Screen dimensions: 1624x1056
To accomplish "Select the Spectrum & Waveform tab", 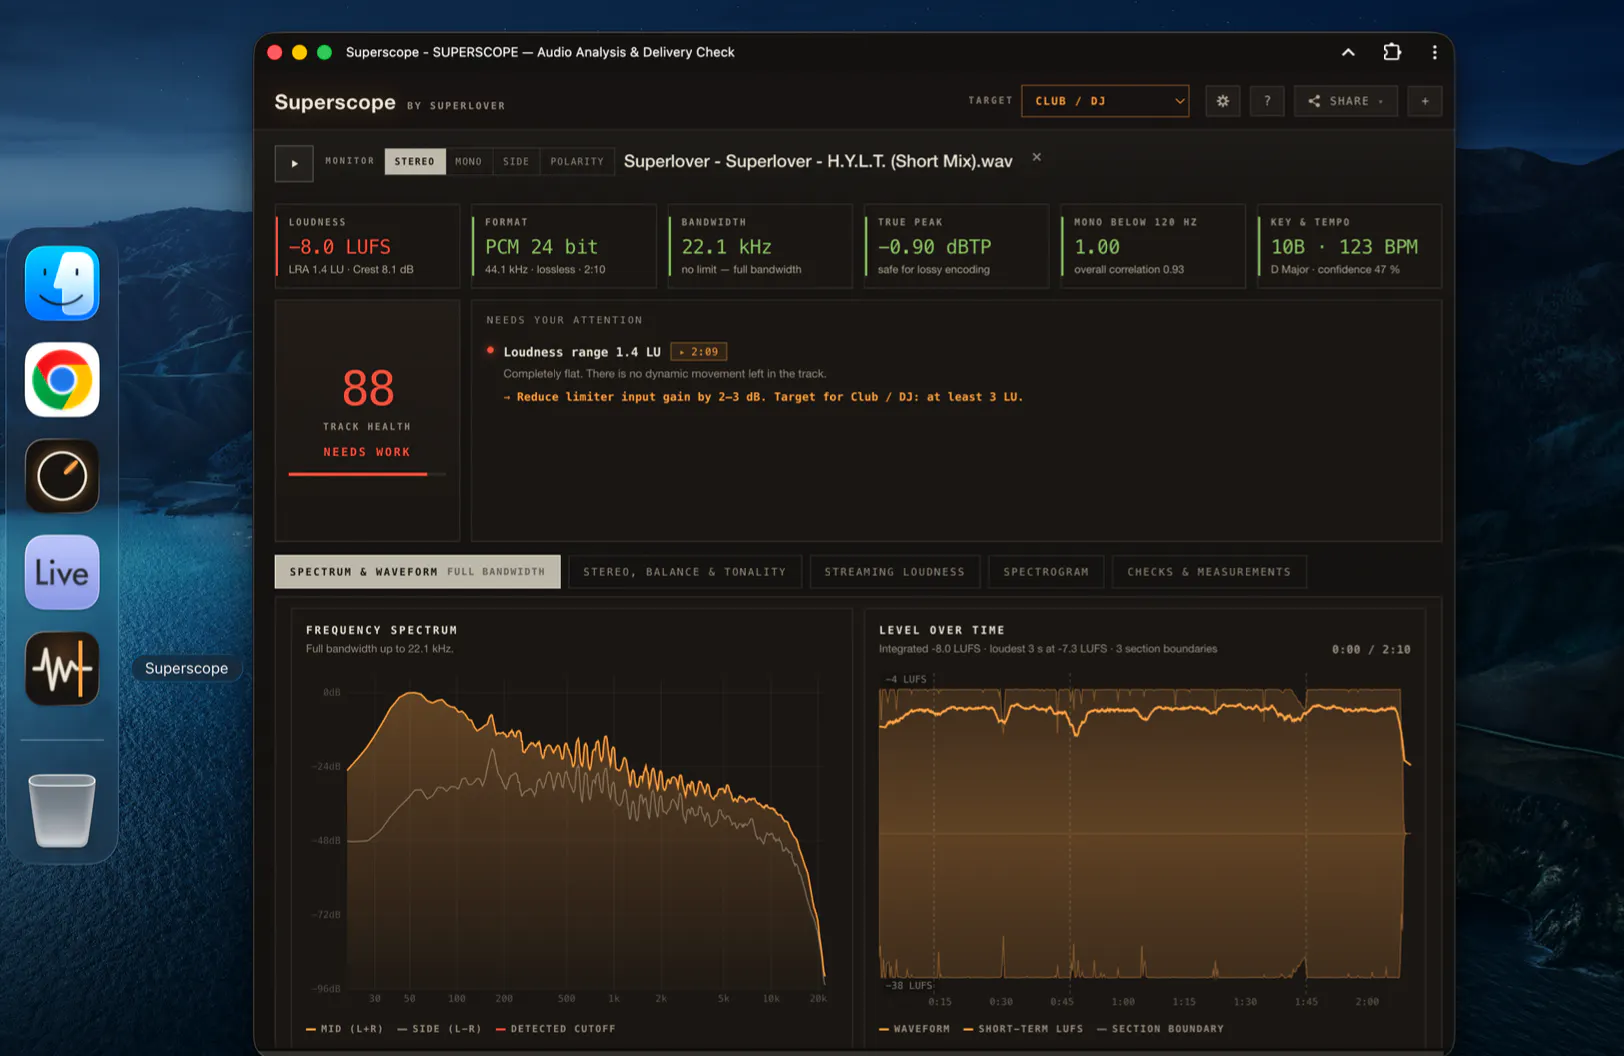I will [x=418, y=572].
